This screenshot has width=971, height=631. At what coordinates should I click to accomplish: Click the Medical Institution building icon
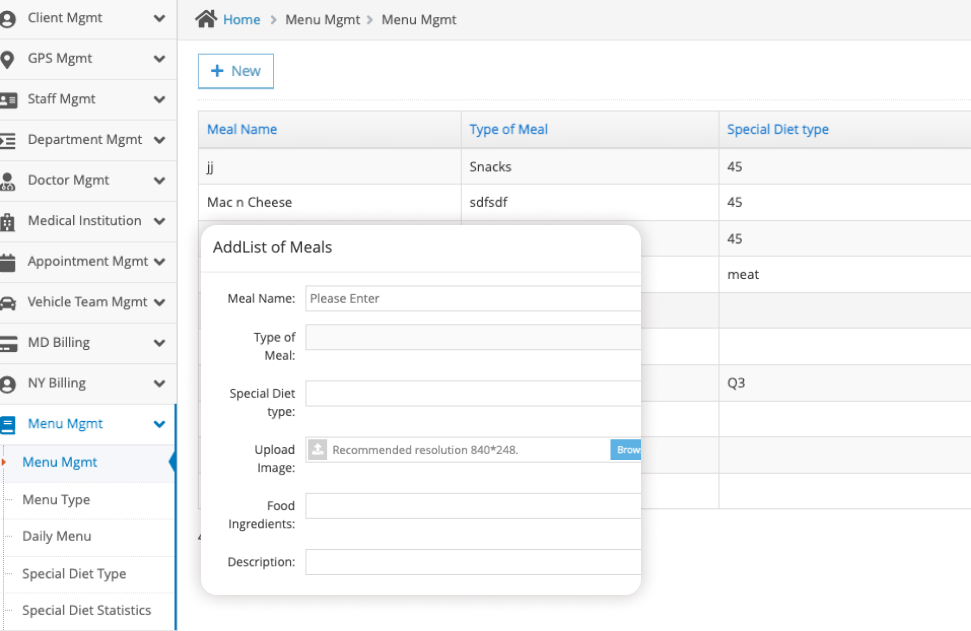[x=8, y=222]
